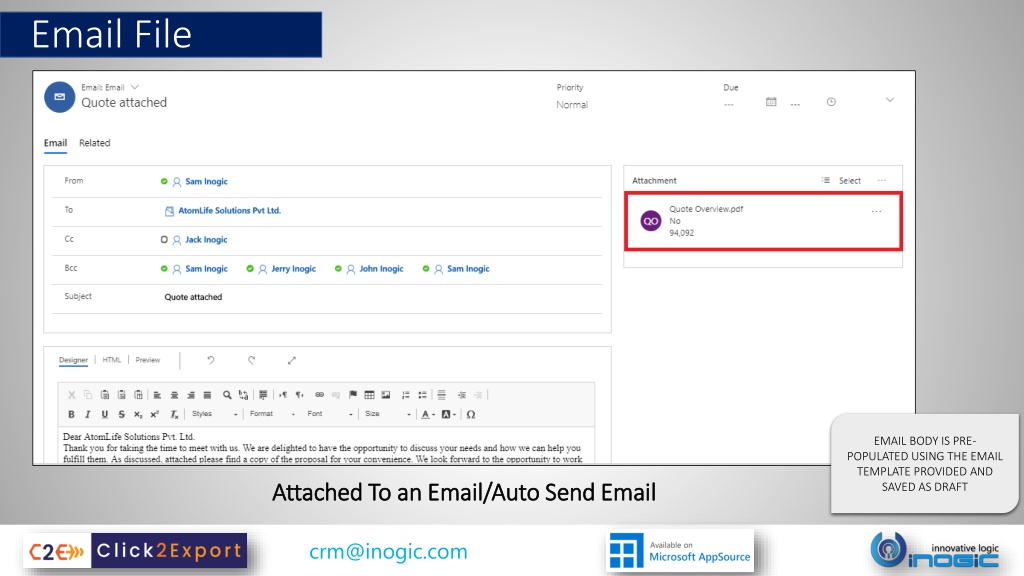Select the Designer editor tab
This screenshot has height=576, width=1024.
click(73, 360)
